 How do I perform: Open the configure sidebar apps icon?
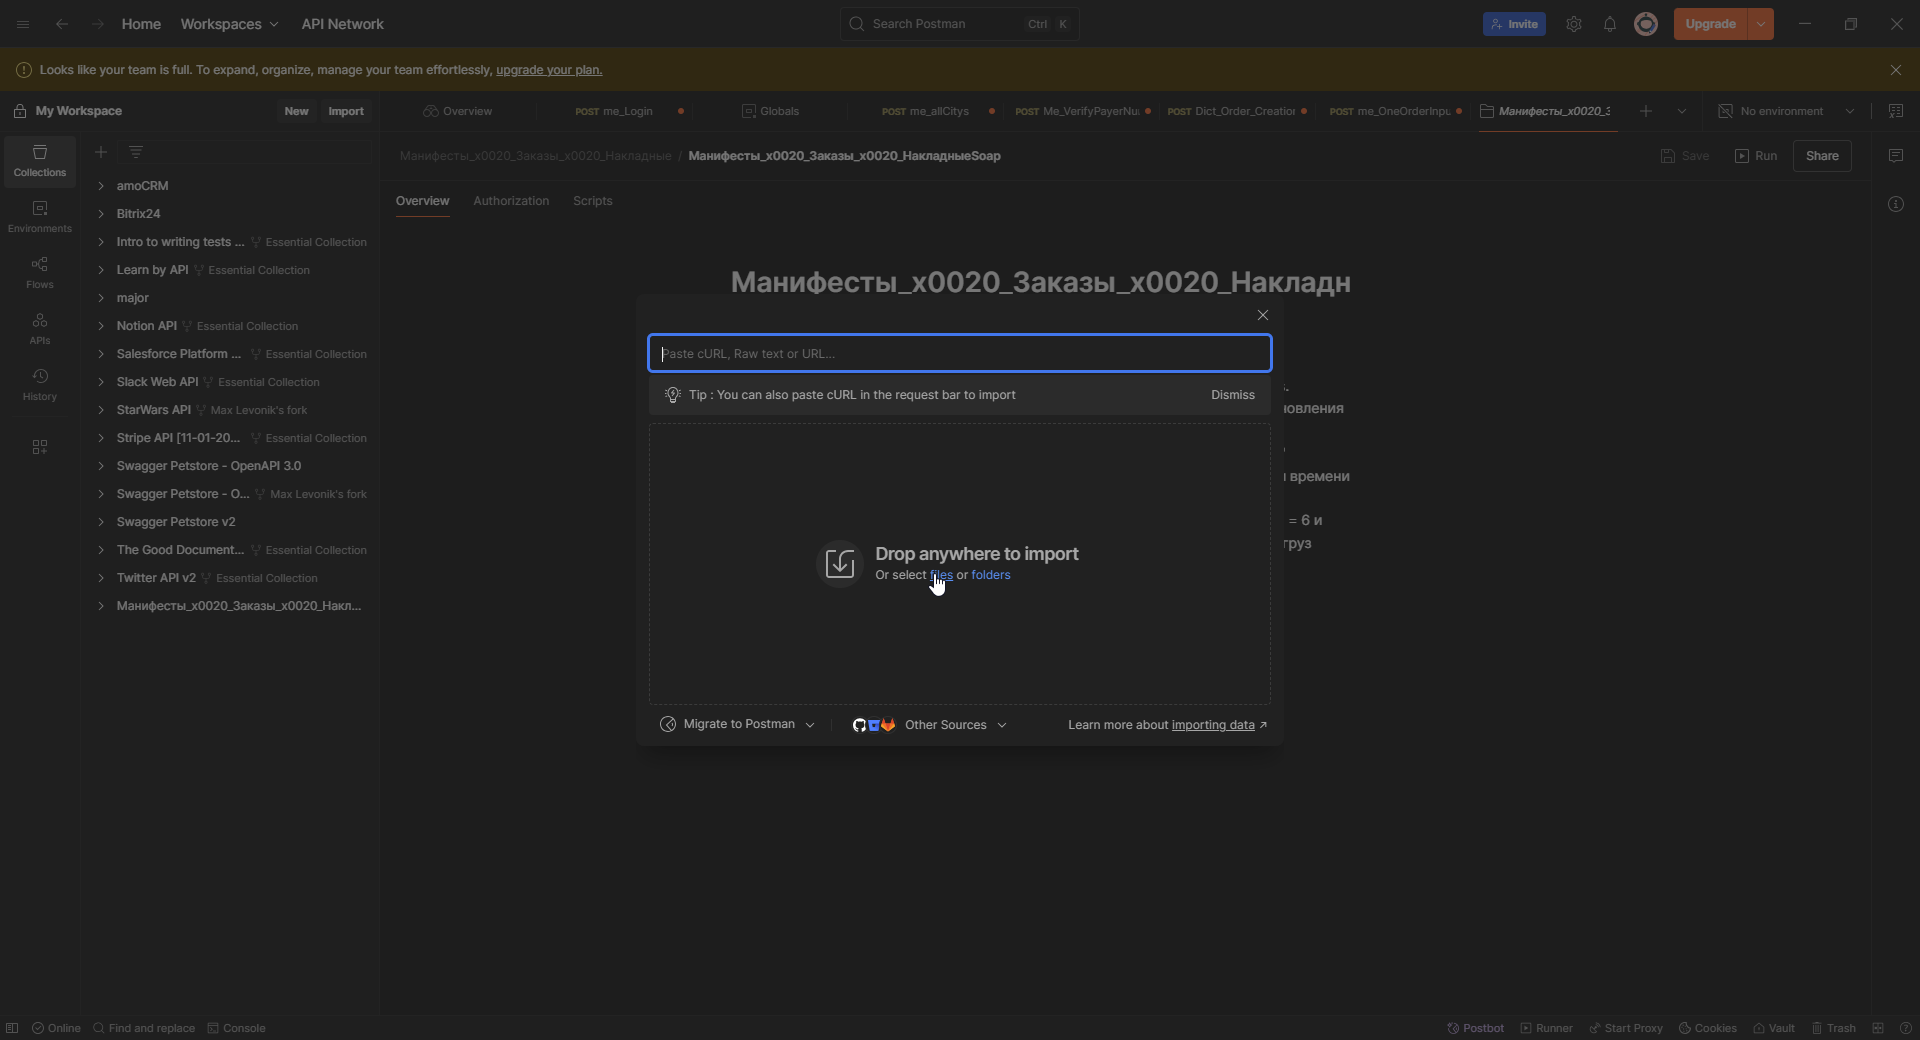coord(40,447)
